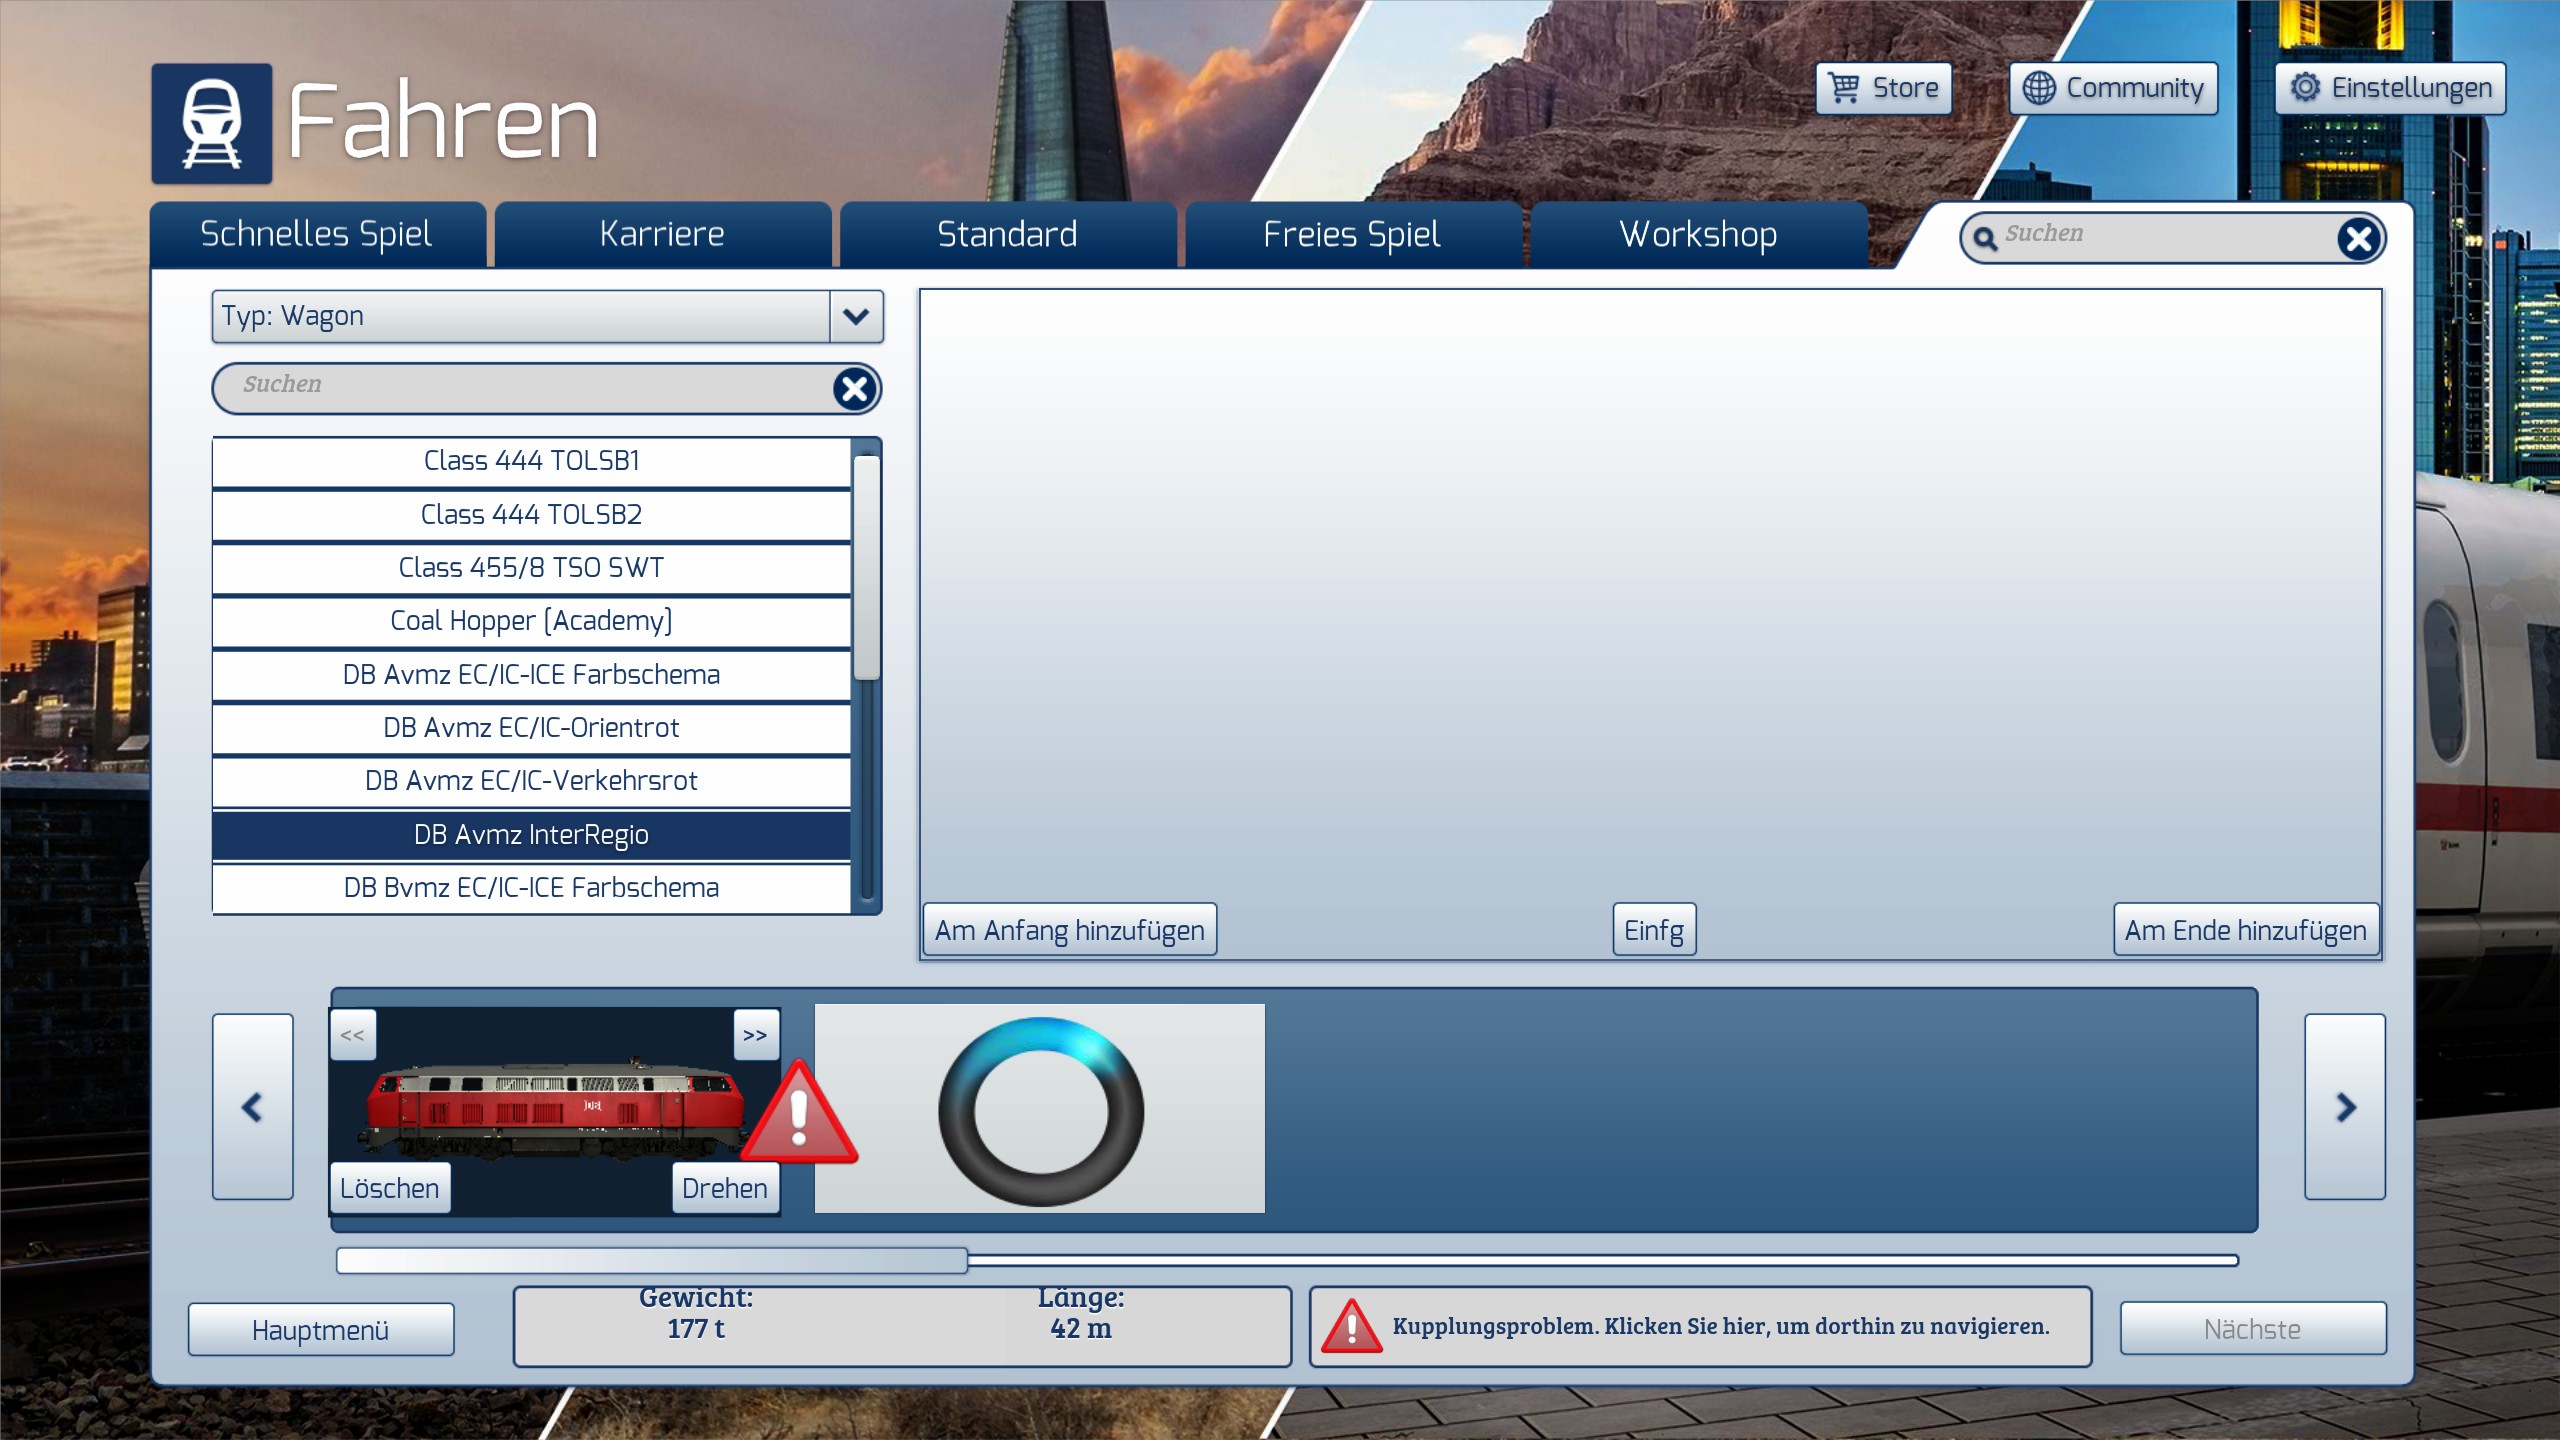Select DB Avmz EC/IC-Orientrot wagon
The image size is (2560, 1440).
point(531,728)
